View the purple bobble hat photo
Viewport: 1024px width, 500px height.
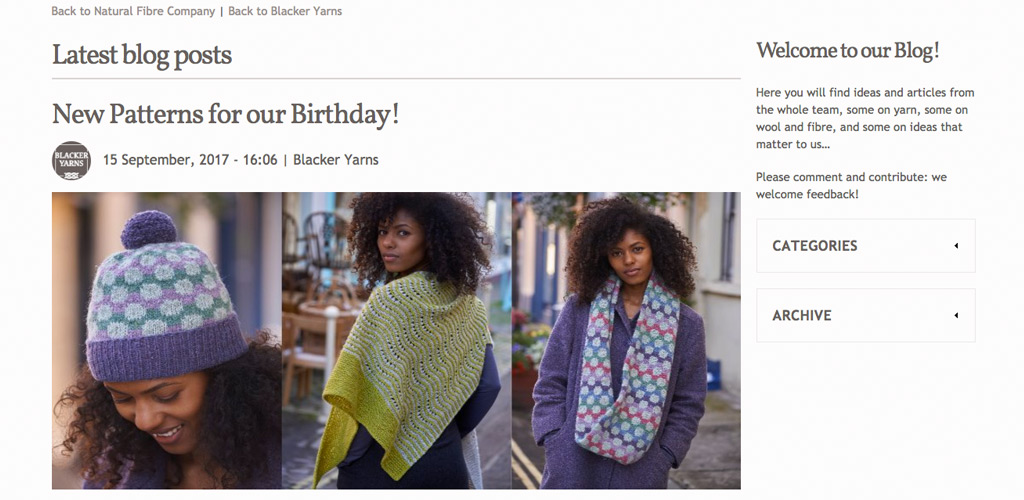tap(167, 340)
